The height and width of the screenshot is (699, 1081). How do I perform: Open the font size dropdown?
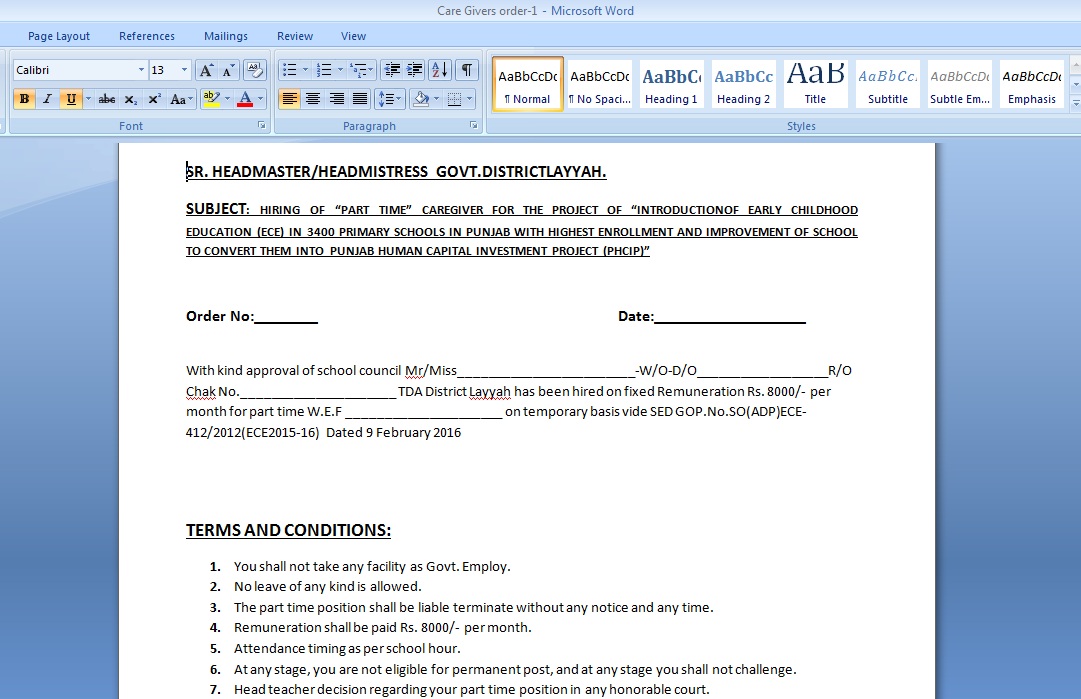(184, 70)
